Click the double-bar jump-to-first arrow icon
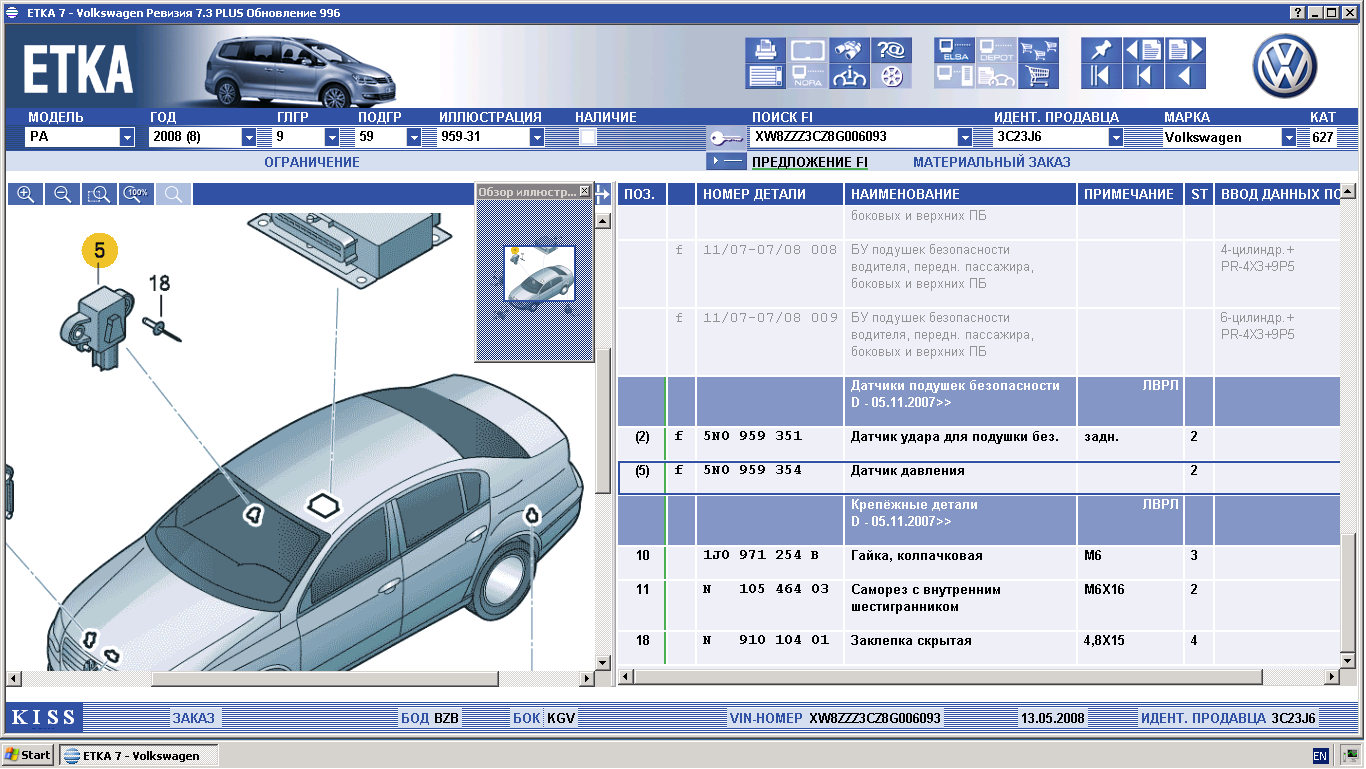Screen dimensions: 1366x769 point(1101,76)
